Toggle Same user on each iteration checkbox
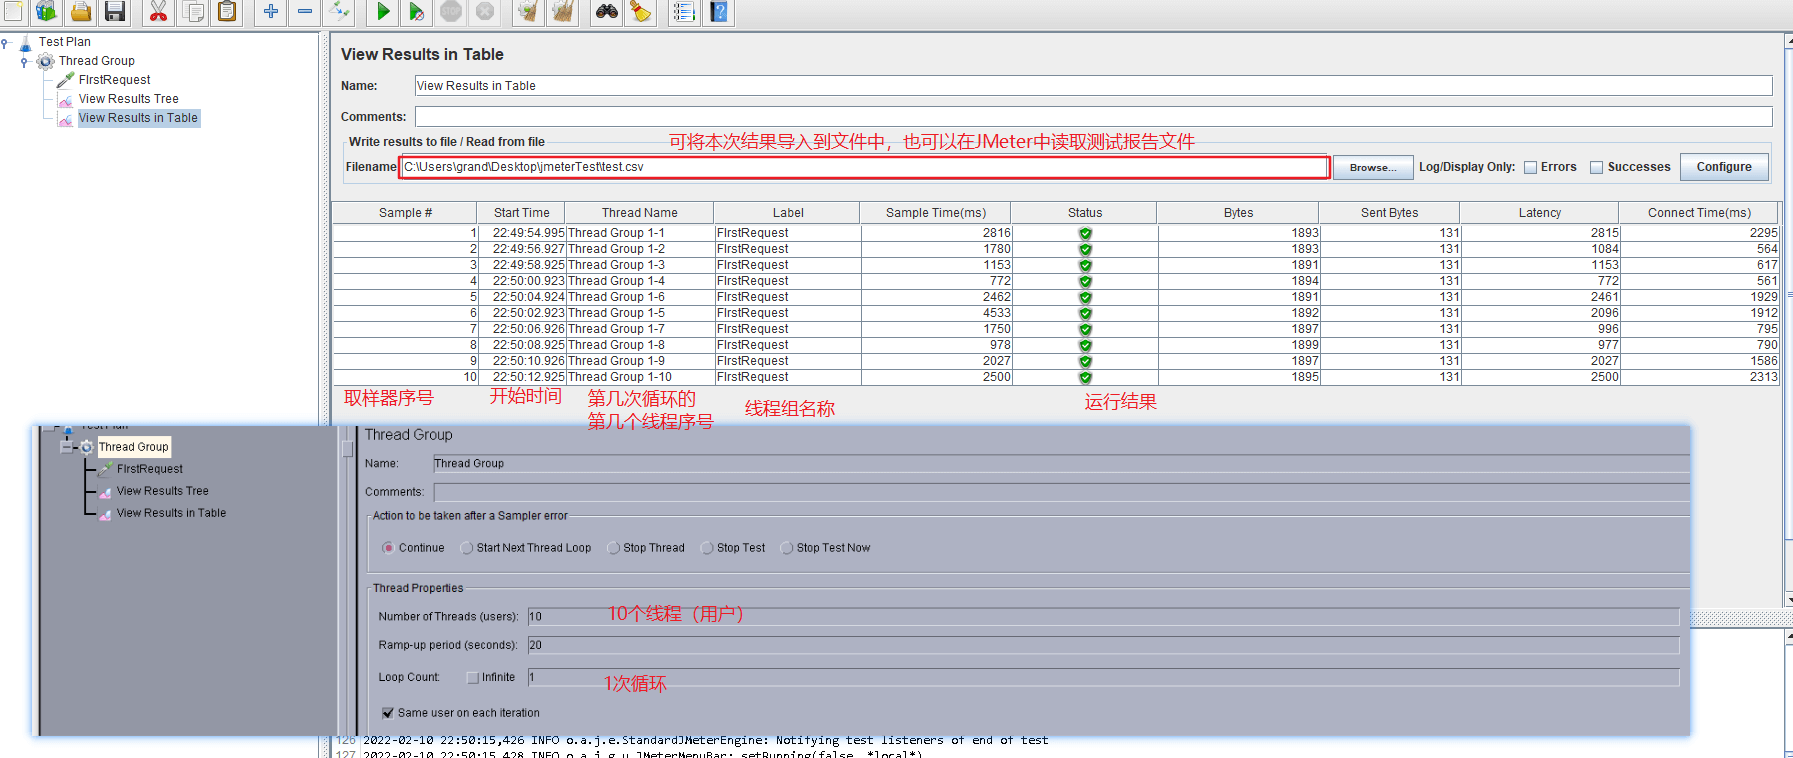The width and height of the screenshot is (1793, 758). pyautogui.click(x=387, y=713)
